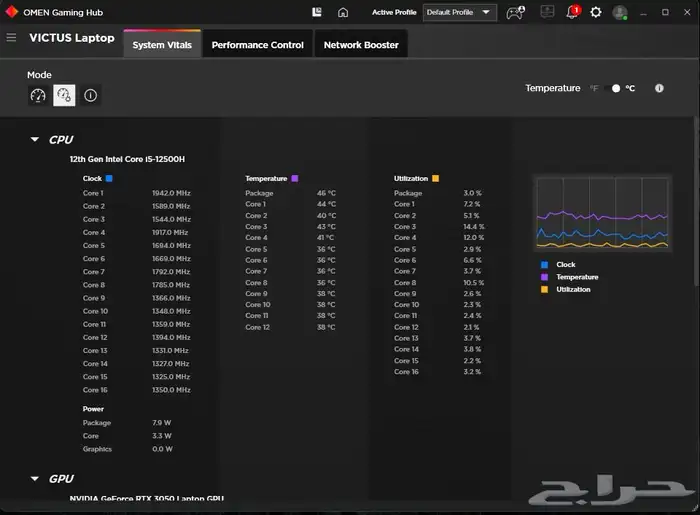Go to the Home icon
The height and width of the screenshot is (515, 700).
[x=343, y=13]
